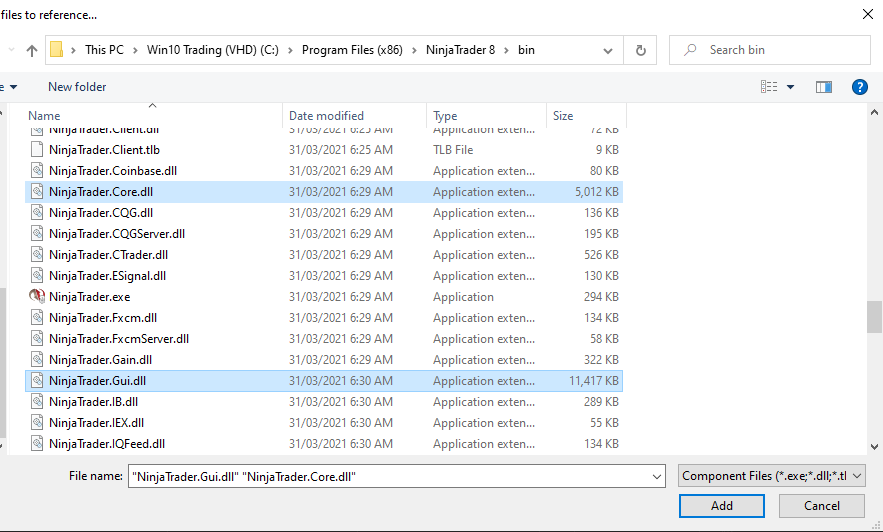Click the 5,012 KB size value
Viewport: 883px width, 532px height.
[x=596, y=192]
